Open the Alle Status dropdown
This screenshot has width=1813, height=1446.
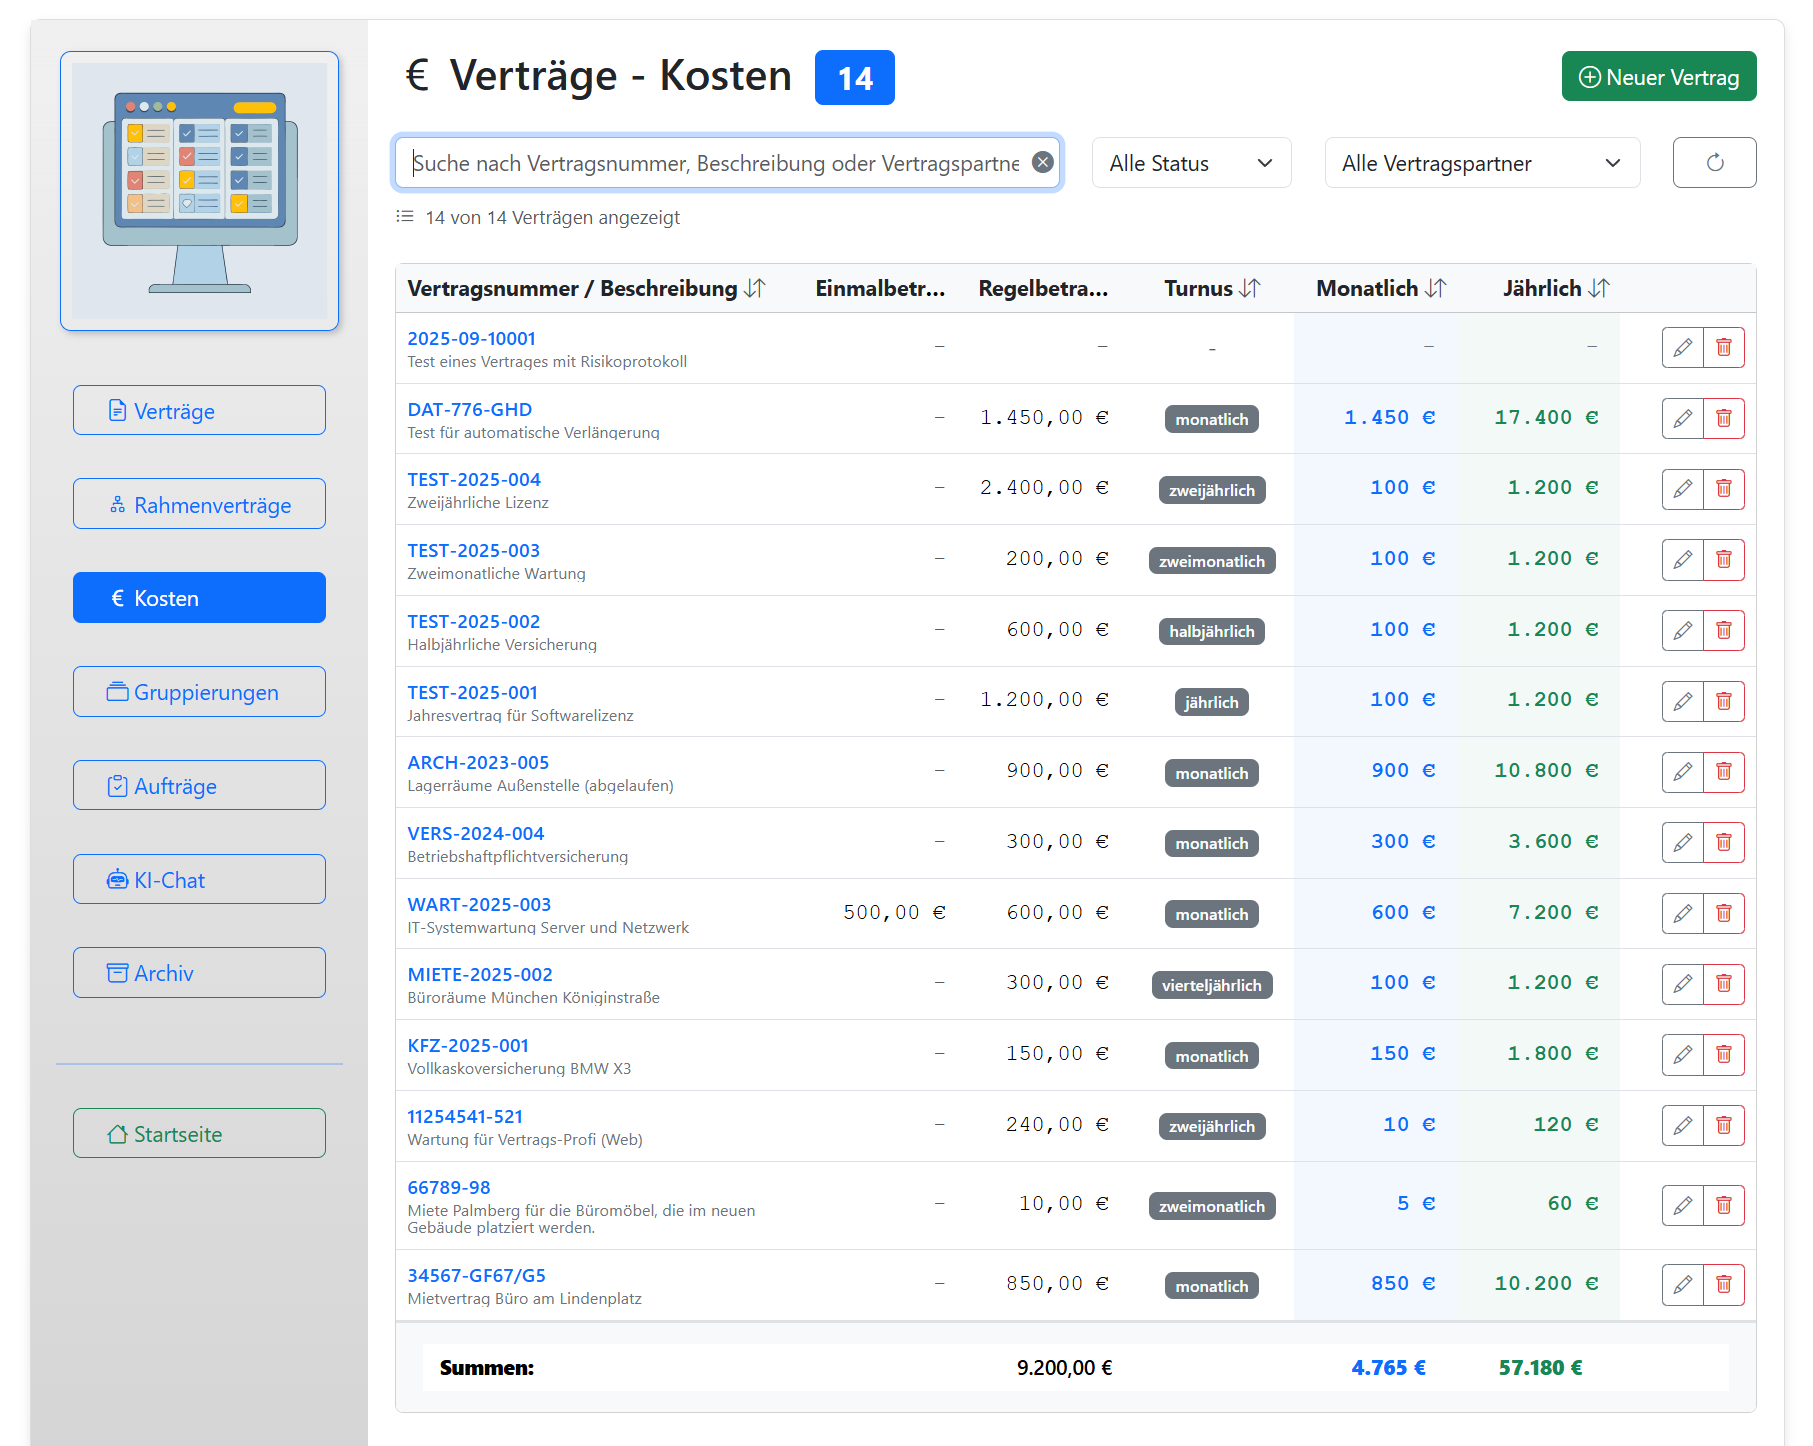point(1191,162)
